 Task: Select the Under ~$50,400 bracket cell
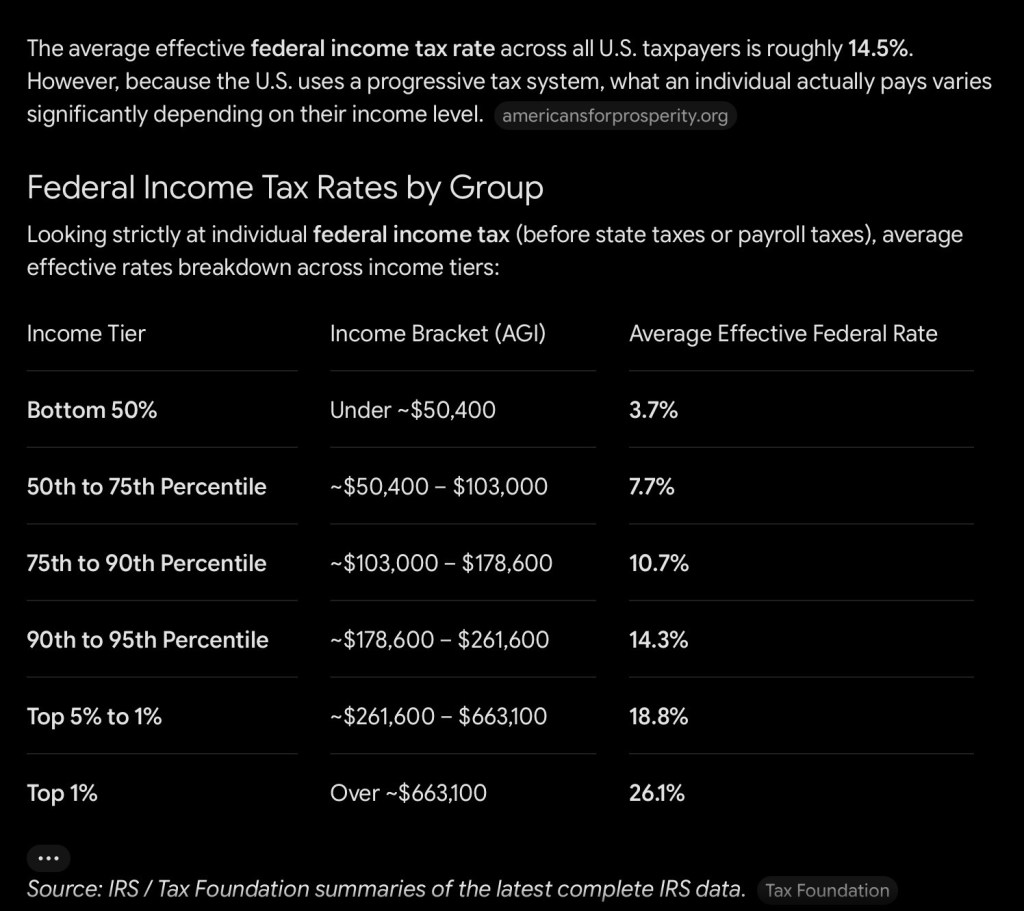413,410
